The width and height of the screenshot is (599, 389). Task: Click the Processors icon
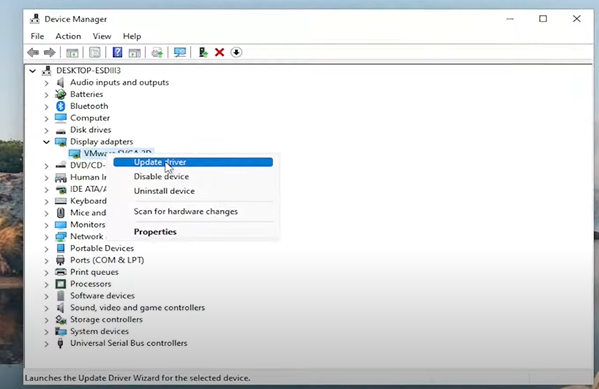pos(60,284)
